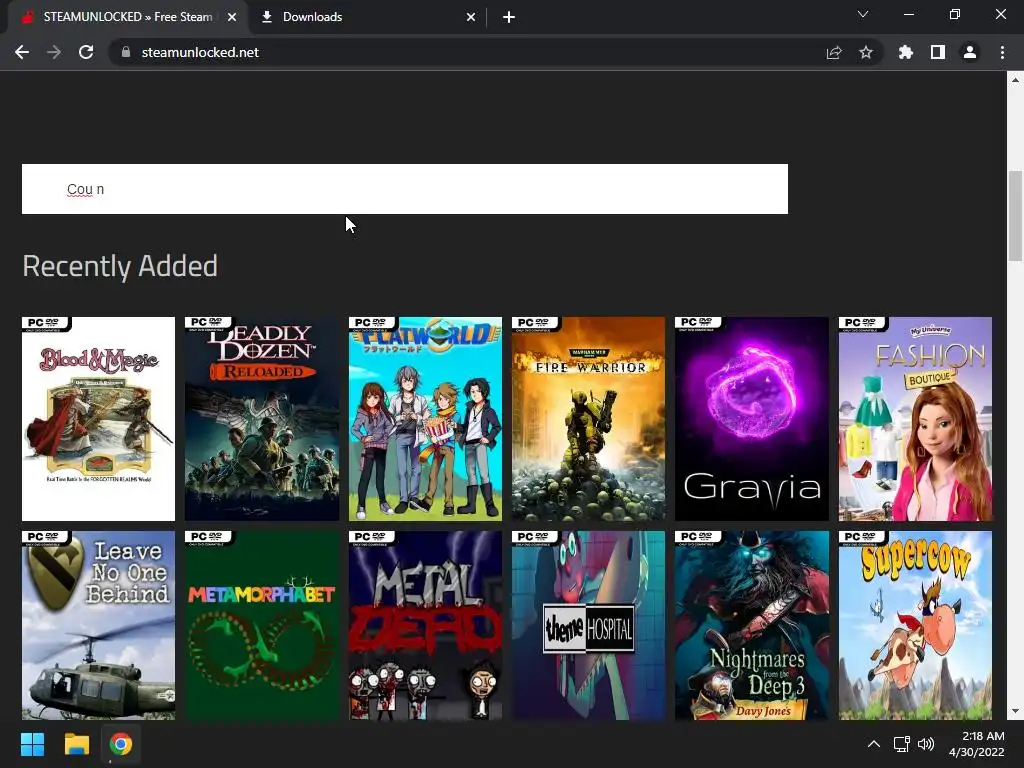
Task: Open the Theme Hospital game cover
Action: click(588, 625)
